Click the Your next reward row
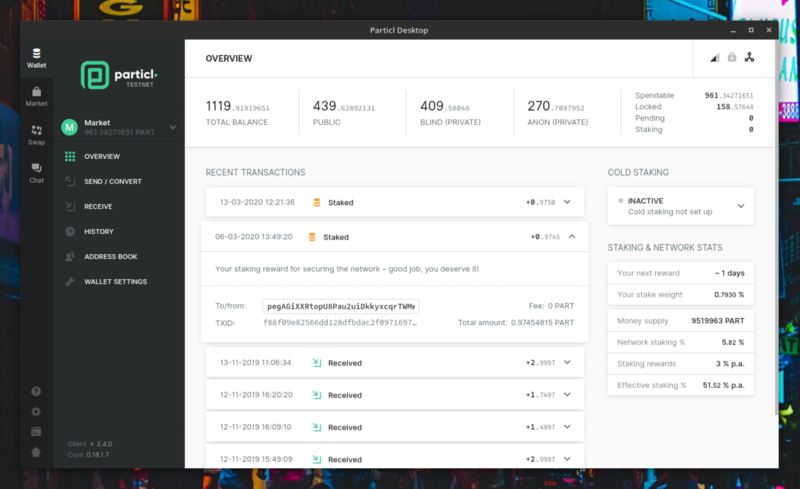 coord(681,273)
